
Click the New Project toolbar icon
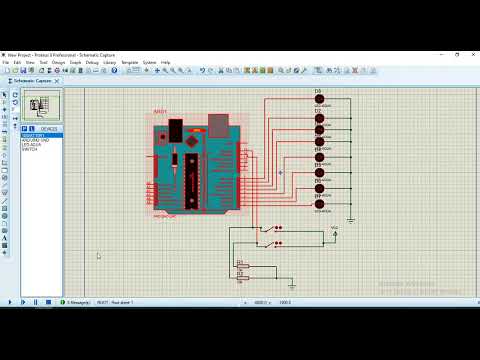(x=7, y=70)
